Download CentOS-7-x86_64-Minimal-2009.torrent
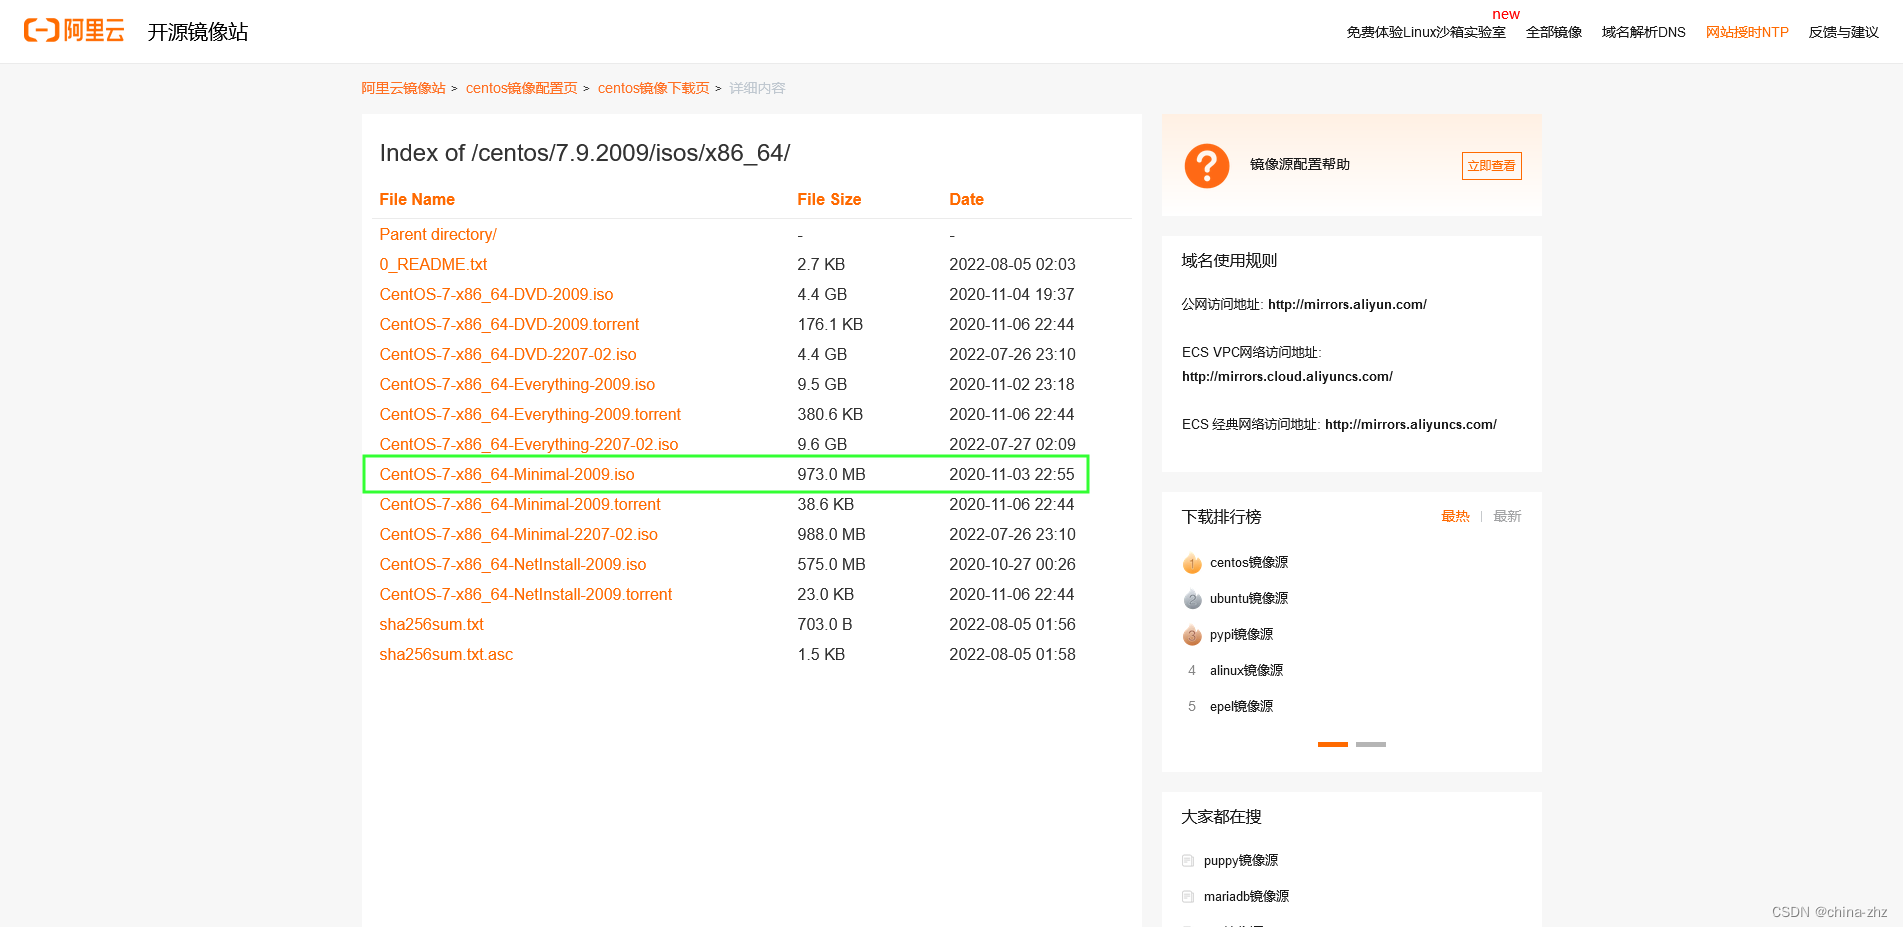Screen dimensions: 1903x927 [520, 504]
